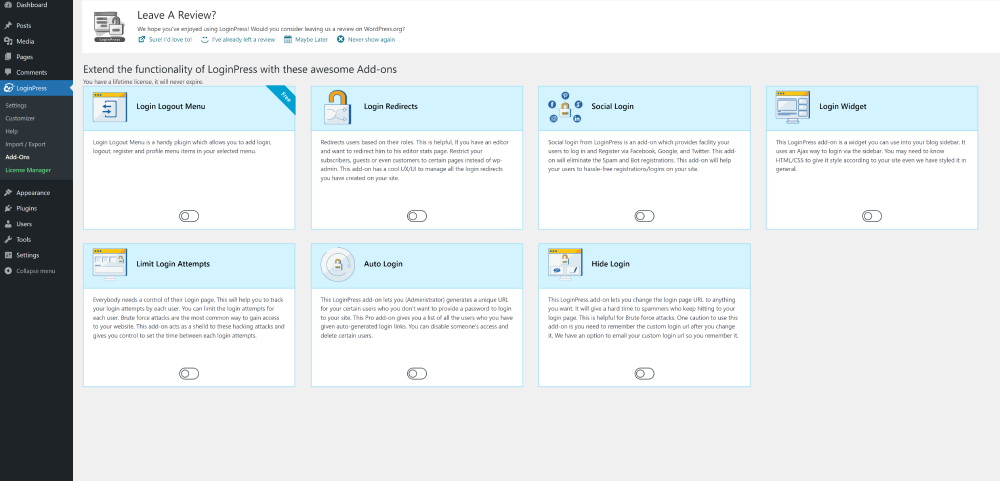Switch on the Login Widget toggle
This screenshot has width=1000, height=481.
[x=872, y=216]
